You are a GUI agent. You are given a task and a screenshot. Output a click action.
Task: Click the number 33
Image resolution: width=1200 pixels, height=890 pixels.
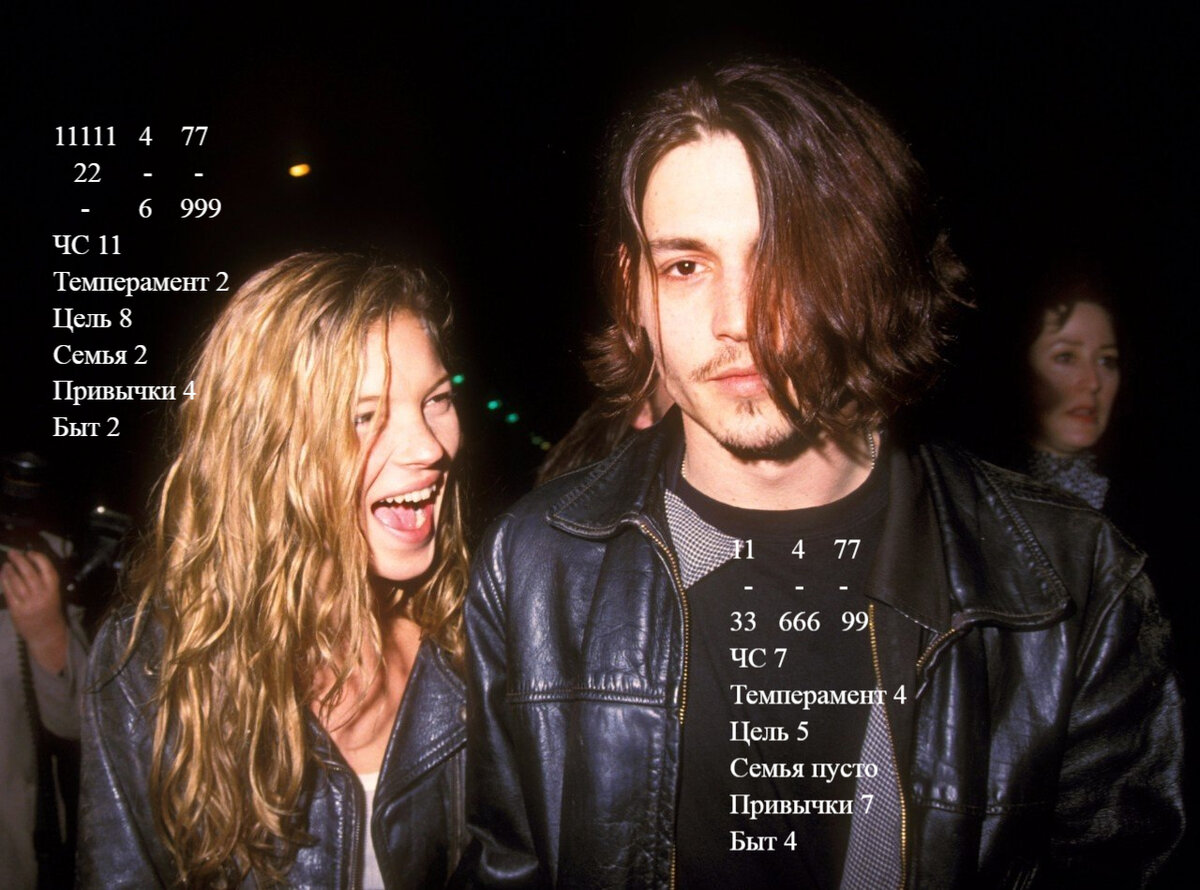(743, 622)
